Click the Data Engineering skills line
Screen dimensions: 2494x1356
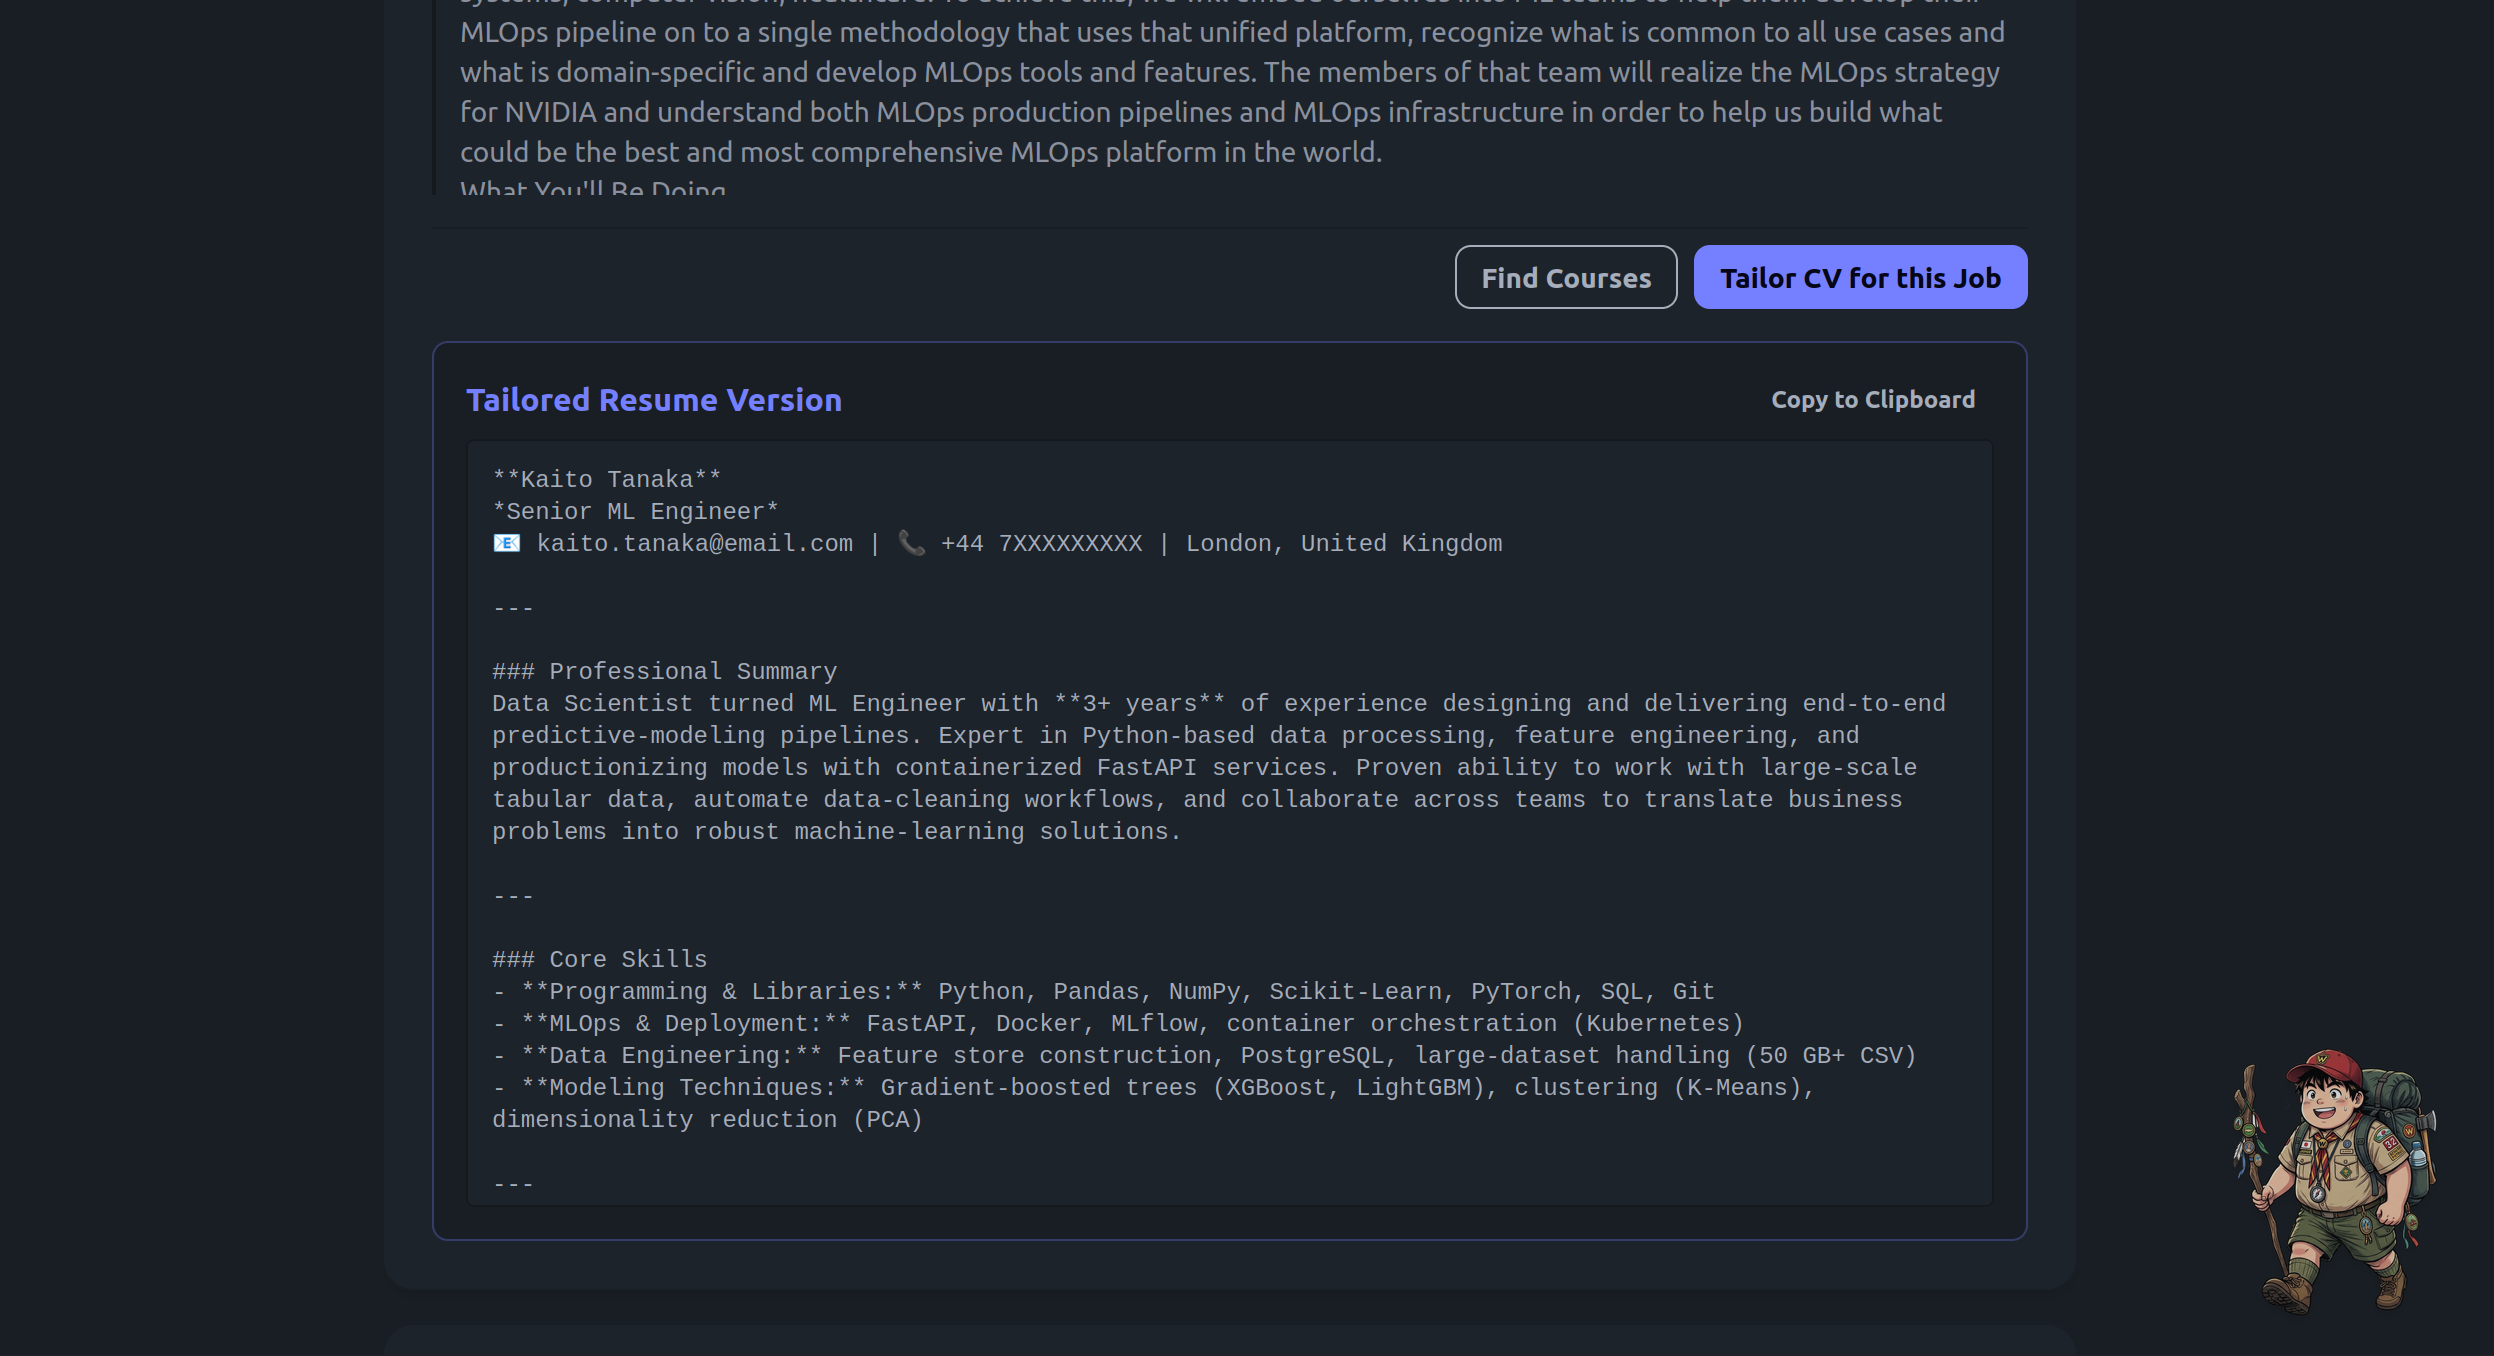[1204, 1056]
